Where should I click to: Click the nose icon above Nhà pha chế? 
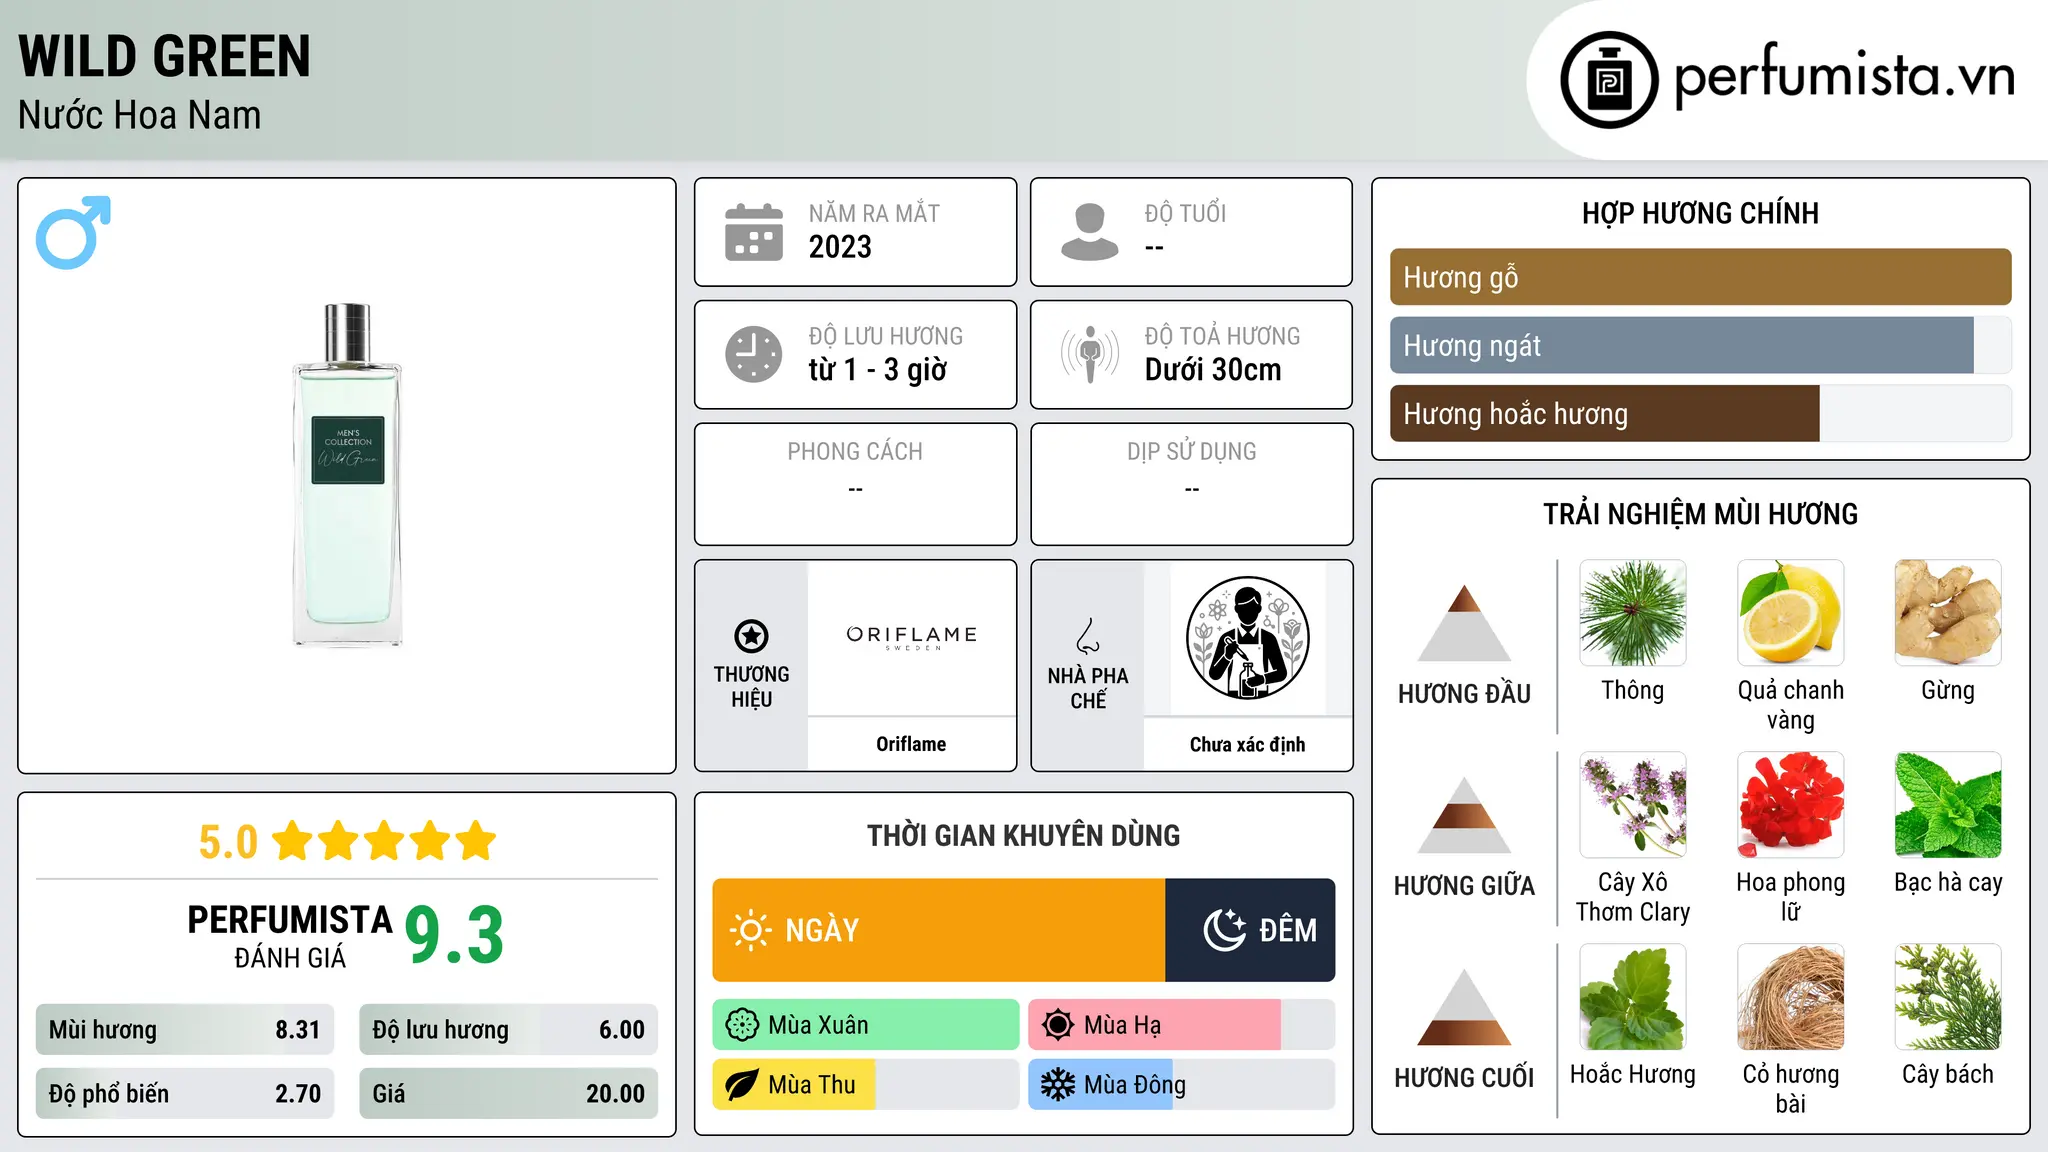[x=1088, y=636]
